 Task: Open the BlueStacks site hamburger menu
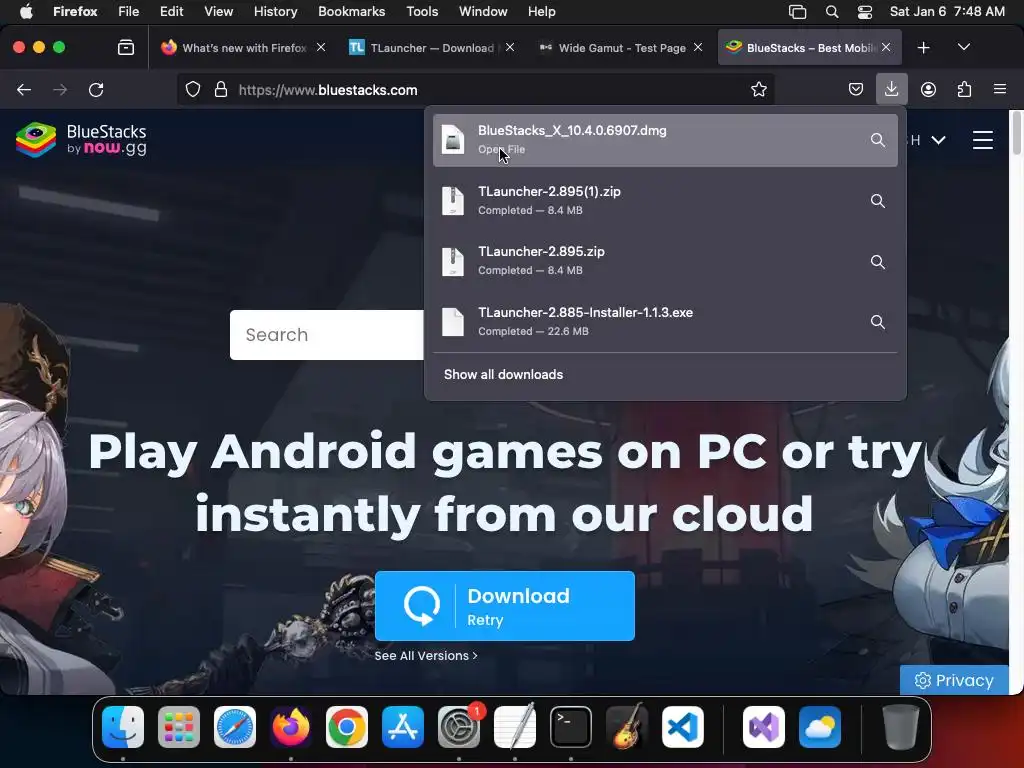[x=983, y=140]
